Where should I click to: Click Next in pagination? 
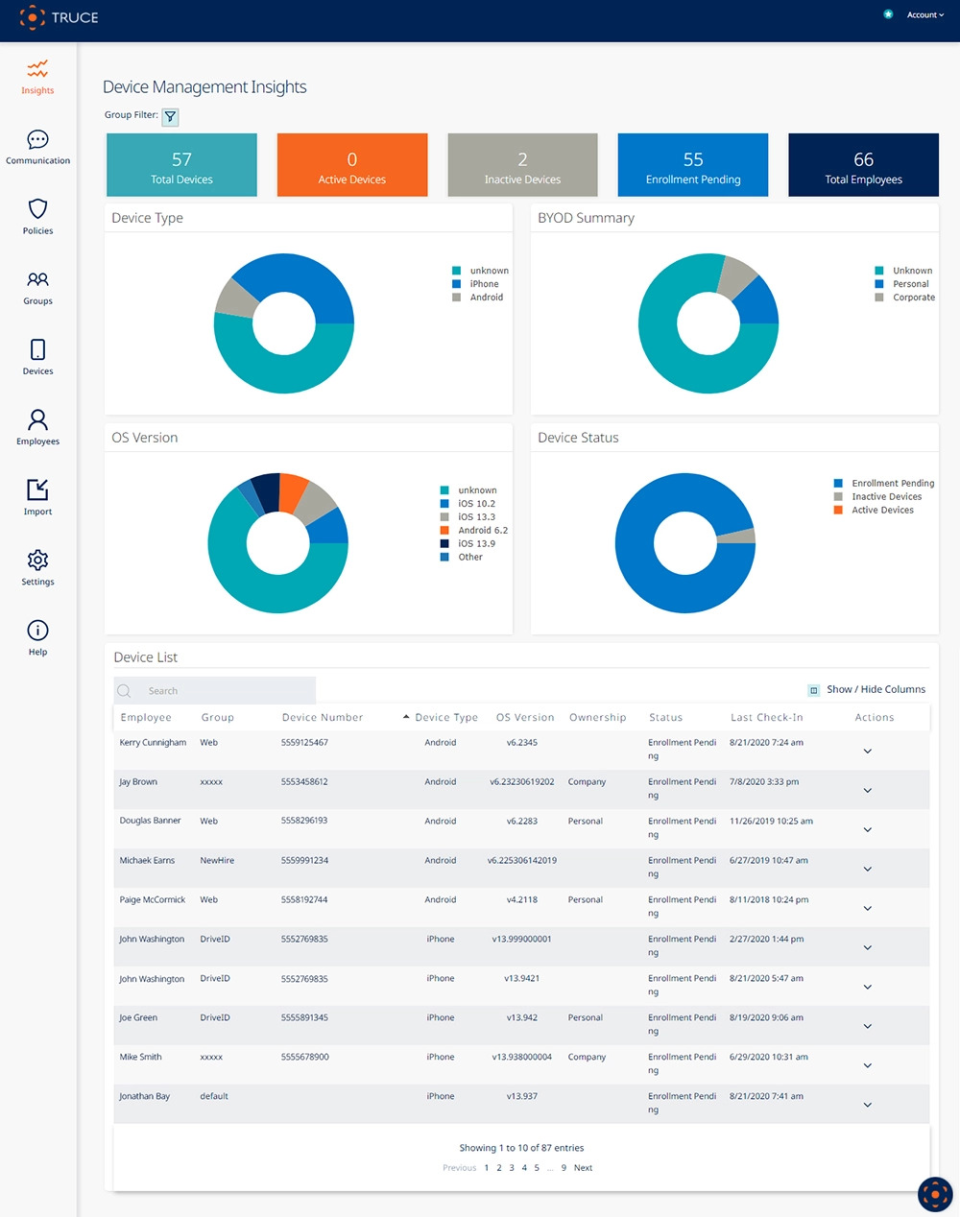[583, 1168]
